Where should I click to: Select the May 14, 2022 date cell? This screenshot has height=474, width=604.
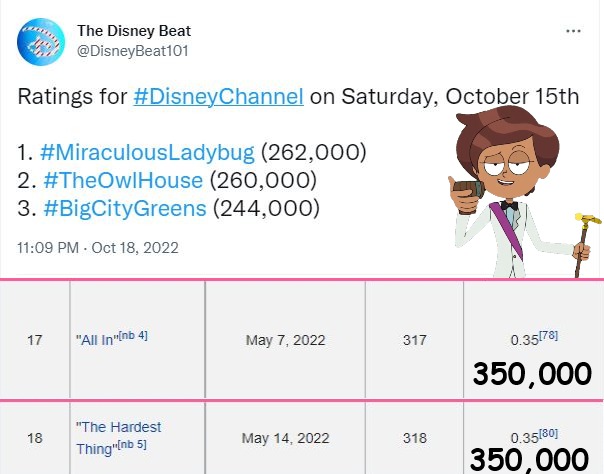285,438
